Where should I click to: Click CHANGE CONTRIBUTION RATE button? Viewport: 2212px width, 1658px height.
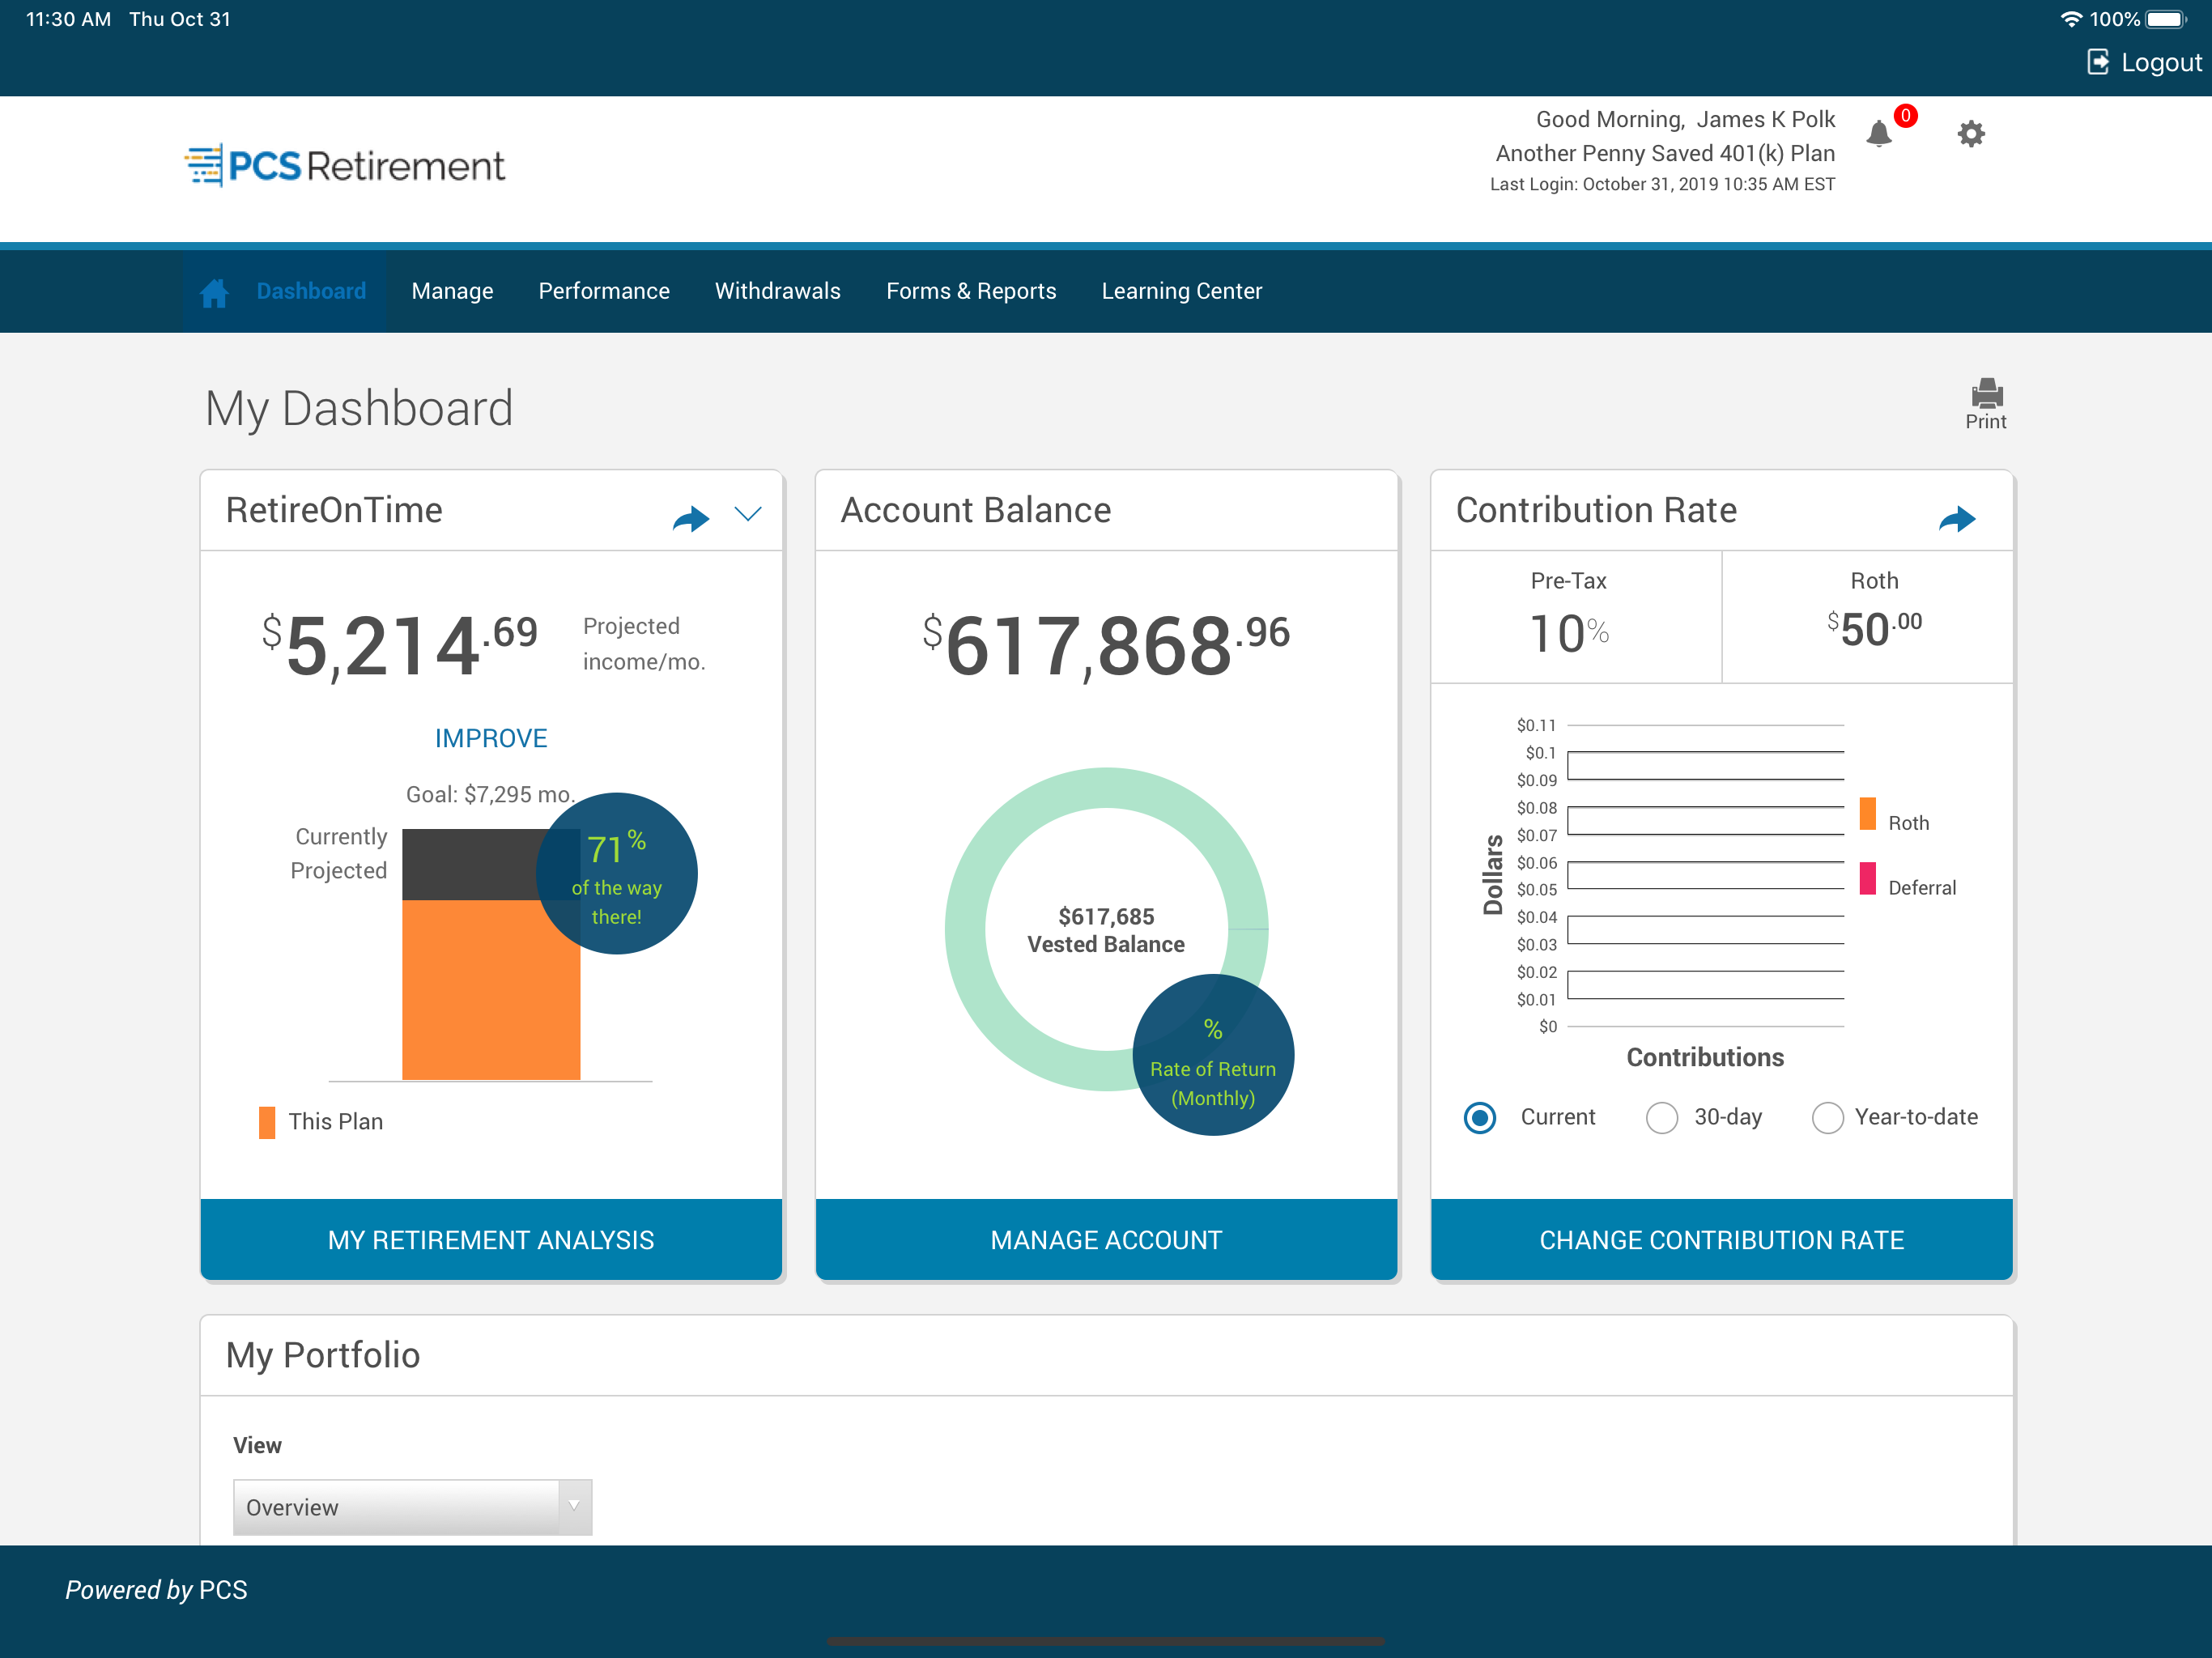(x=1721, y=1239)
